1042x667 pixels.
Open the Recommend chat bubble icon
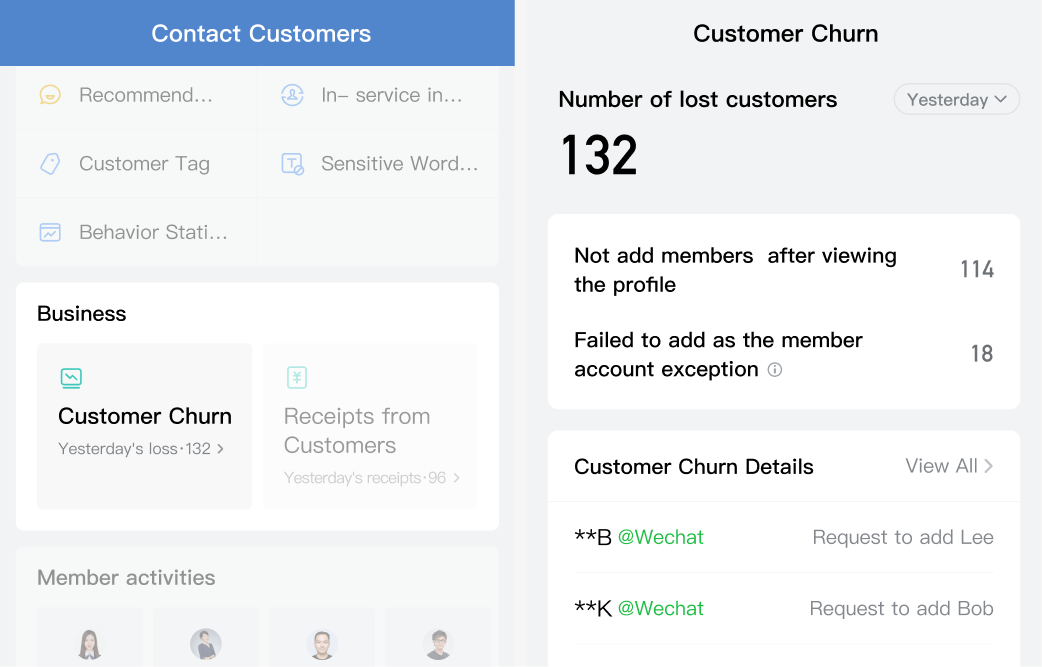pyautogui.click(x=50, y=95)
